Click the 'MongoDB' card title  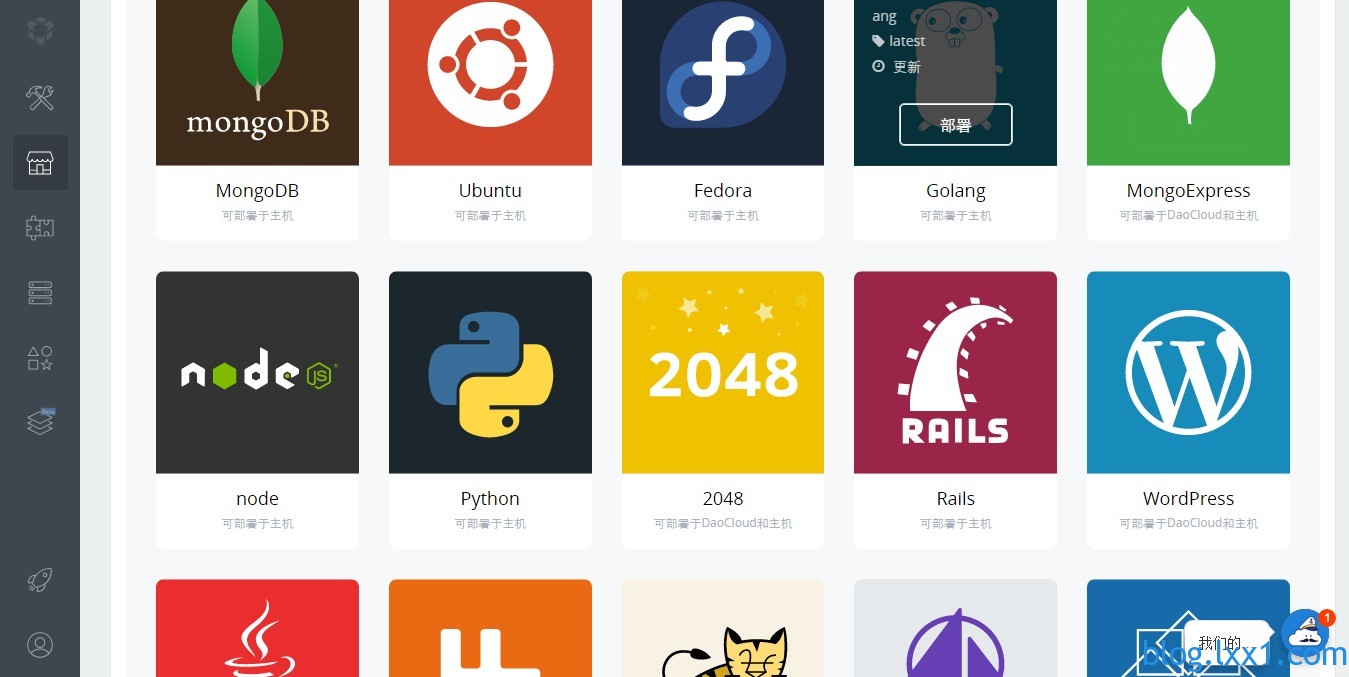click(257, 191)
